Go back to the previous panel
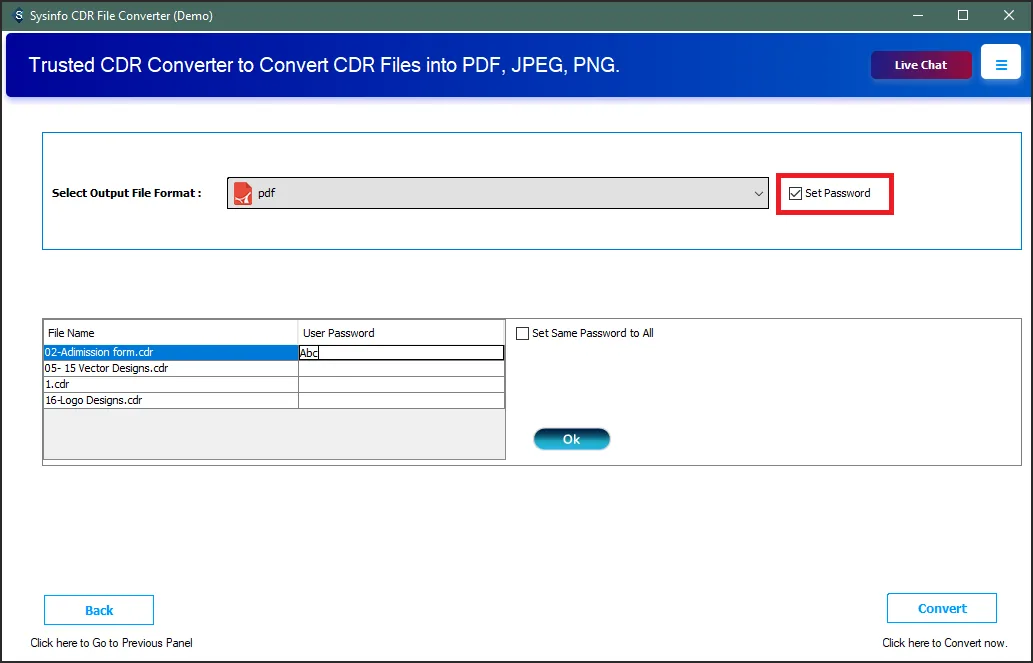 [99, 610]
